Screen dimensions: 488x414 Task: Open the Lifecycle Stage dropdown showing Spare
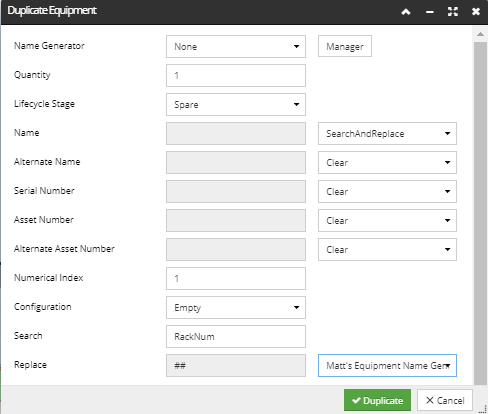click(x=236, y=105)
